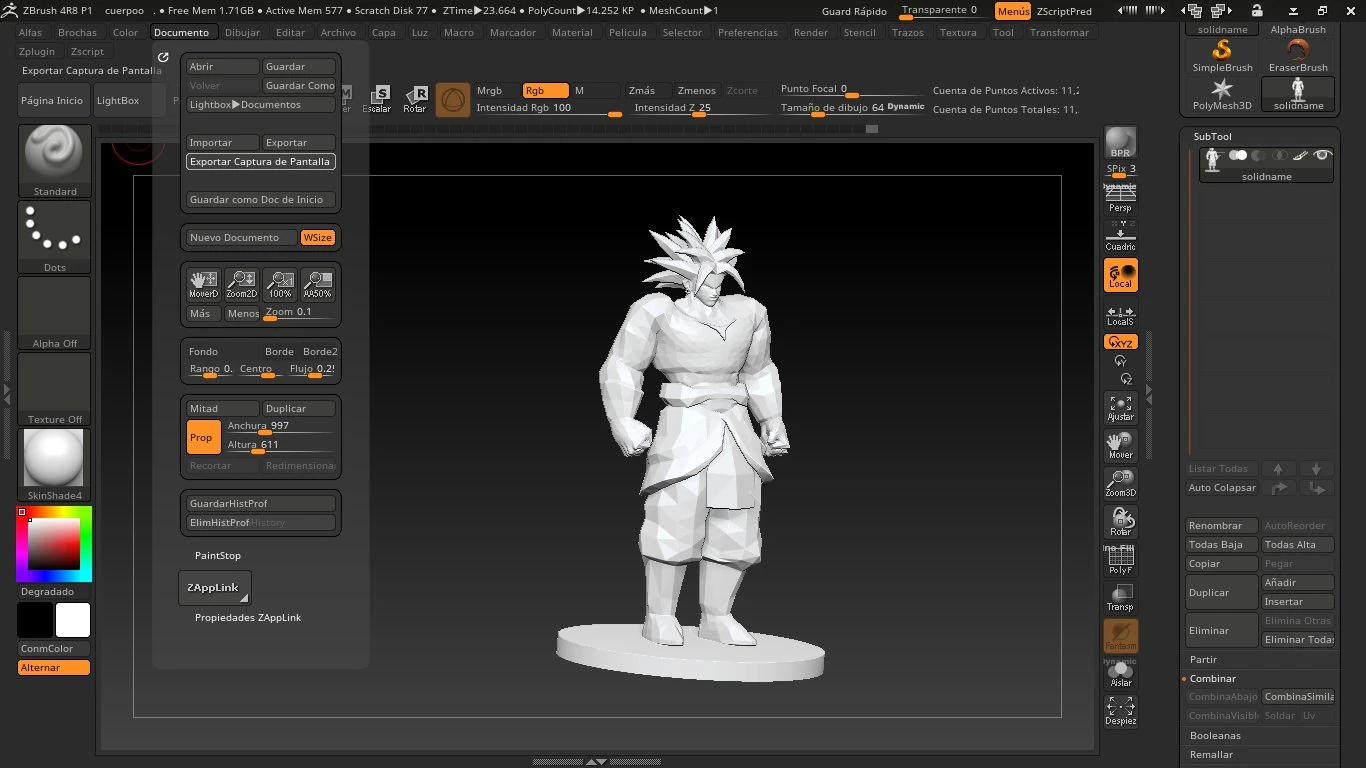This screenshot has height=768, width=1366.
Task: Open the Zplugin menu
Action: coord(37,51)
